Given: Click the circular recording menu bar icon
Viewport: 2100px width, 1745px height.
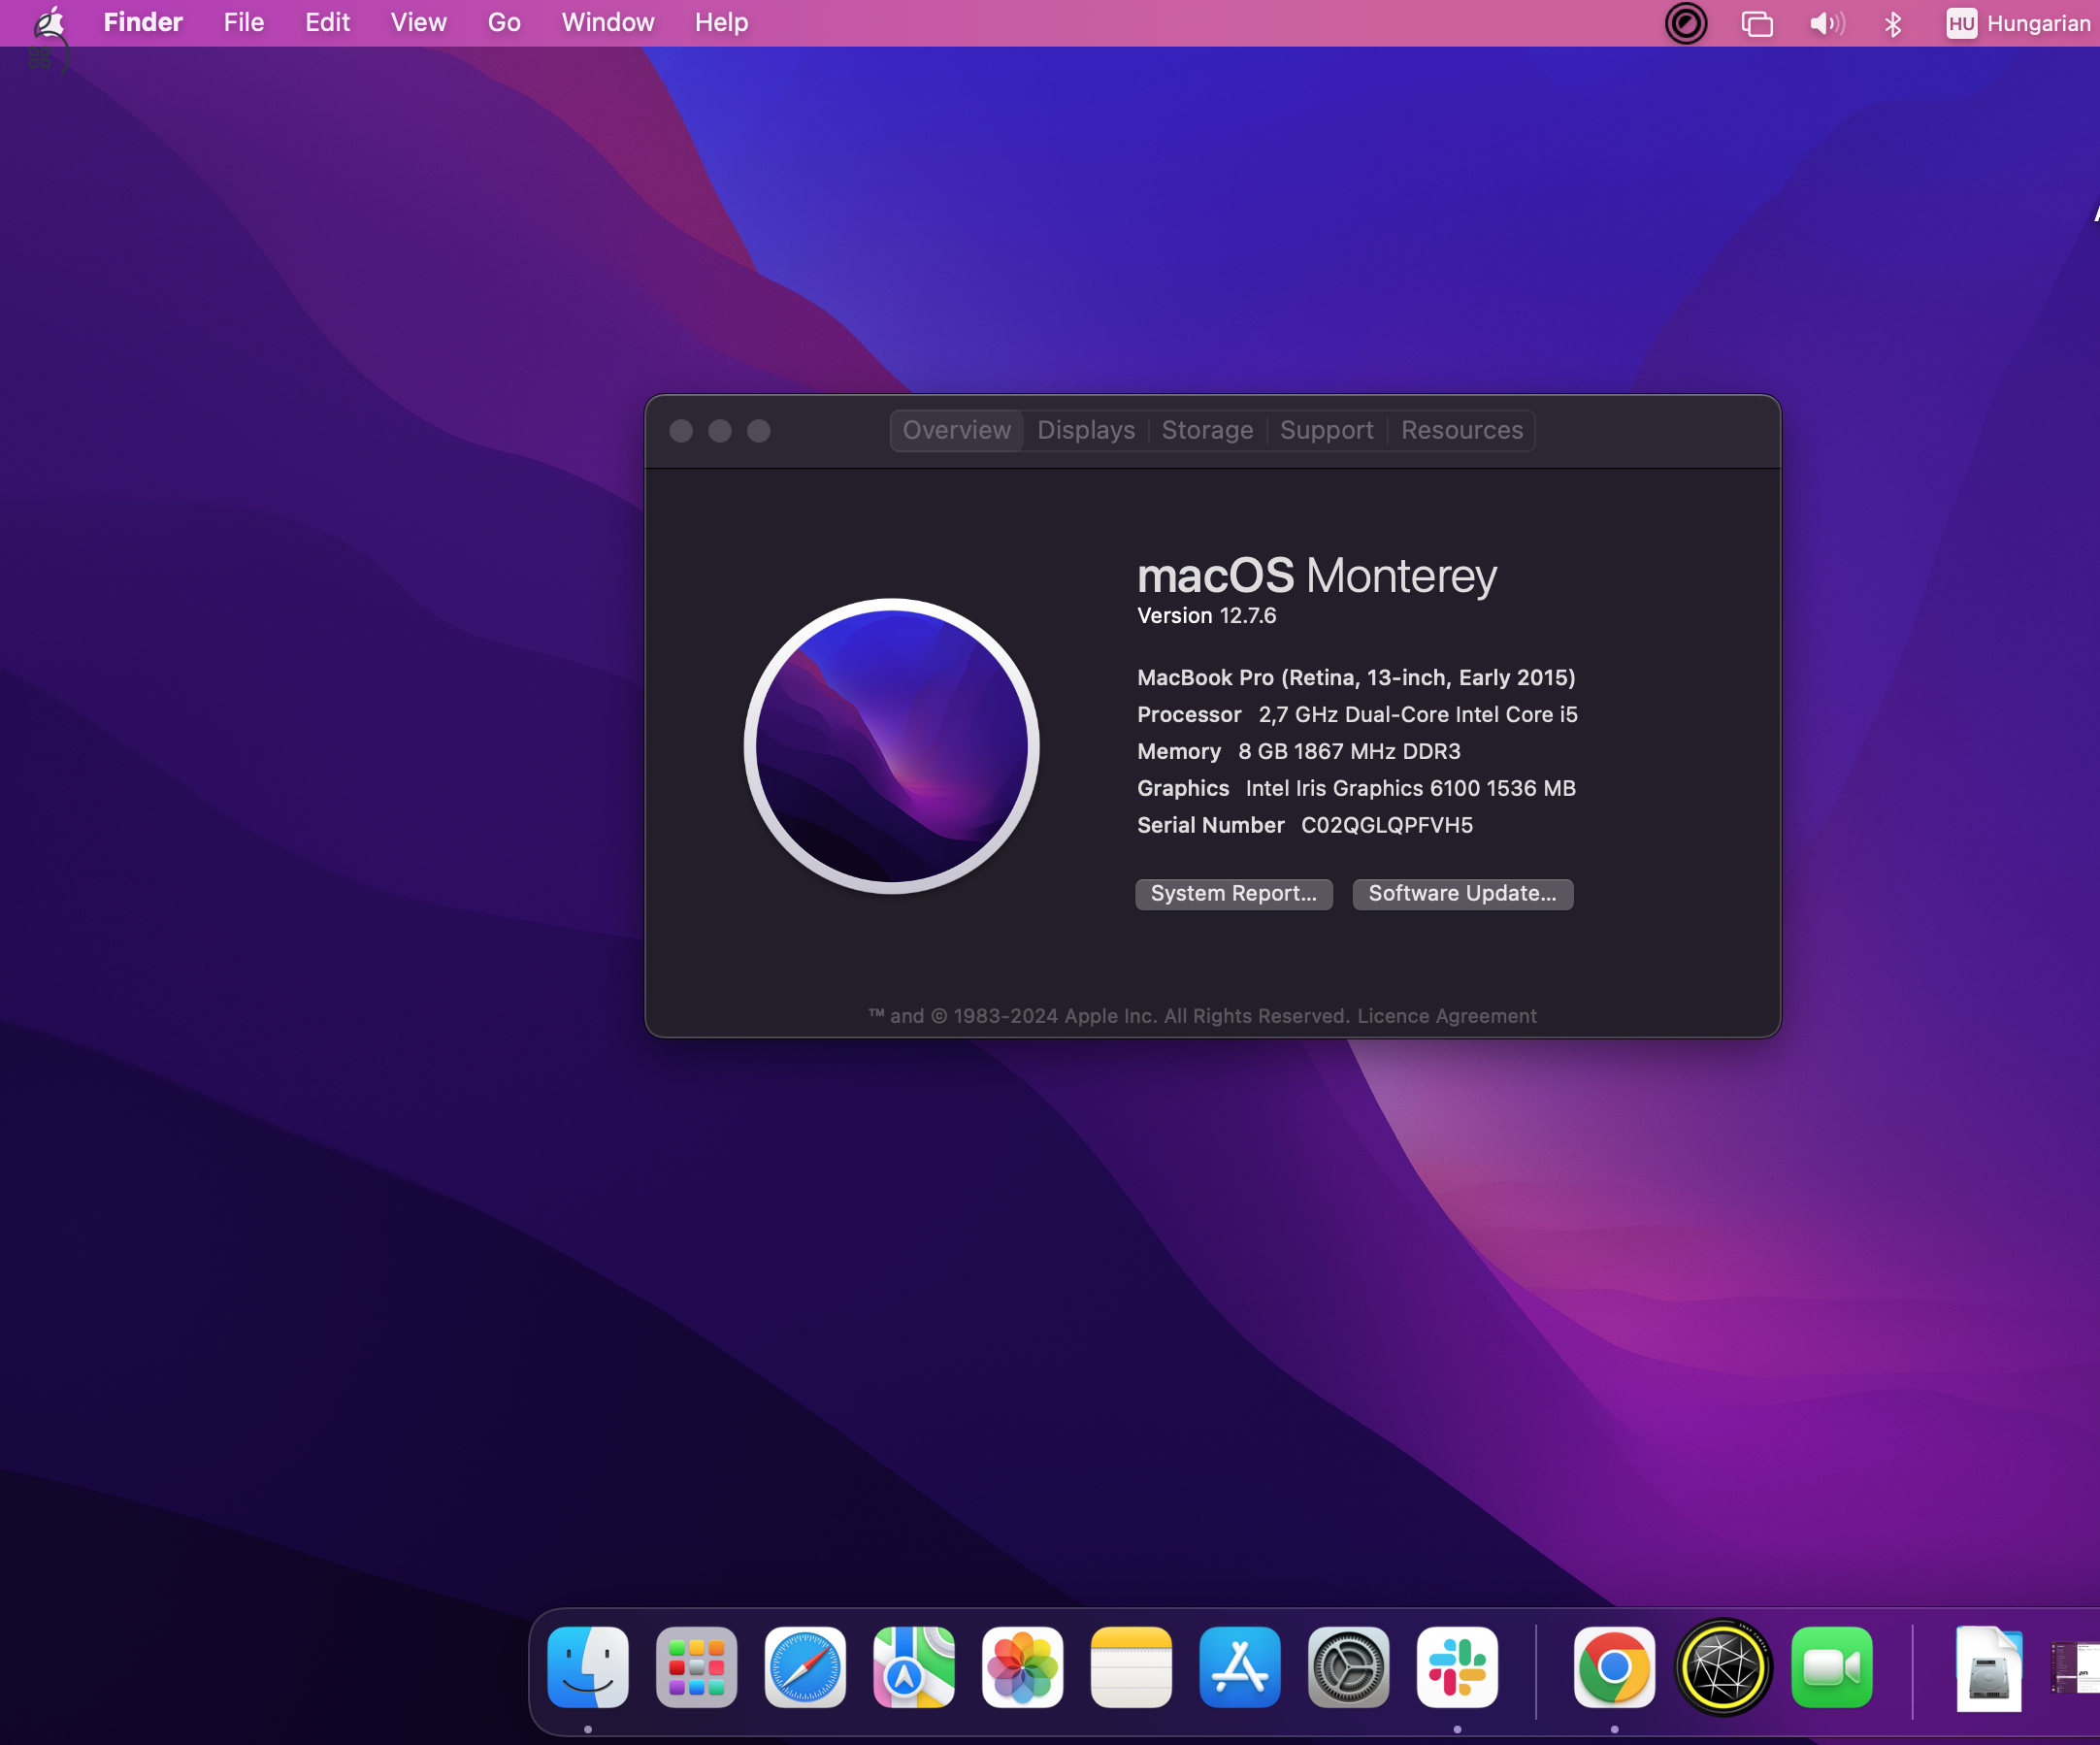Looking at the screenshot, I should [x=1686, y=23].
